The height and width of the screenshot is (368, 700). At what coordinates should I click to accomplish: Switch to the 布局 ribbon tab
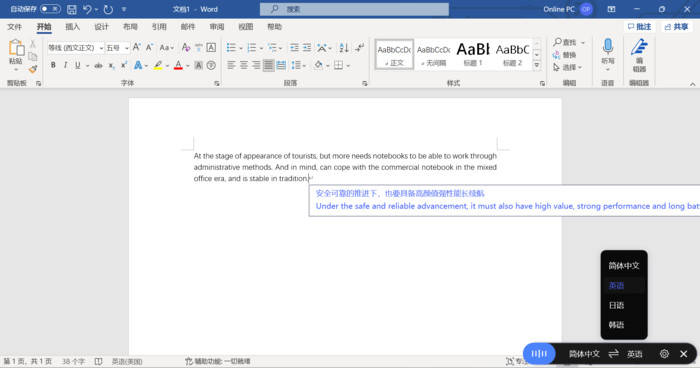130,27
